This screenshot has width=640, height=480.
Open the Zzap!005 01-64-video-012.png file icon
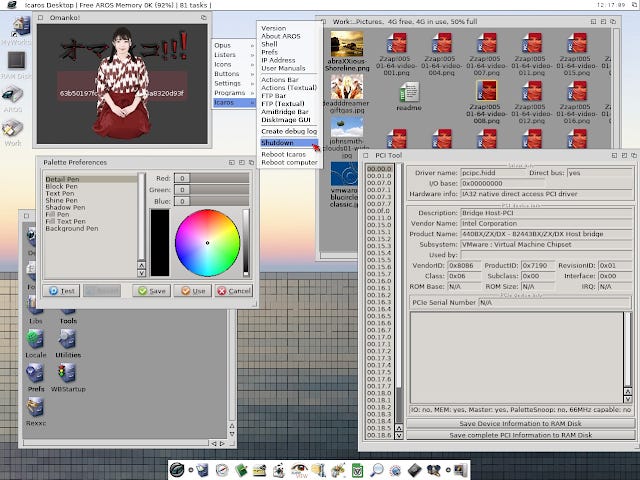coord(532,91)
